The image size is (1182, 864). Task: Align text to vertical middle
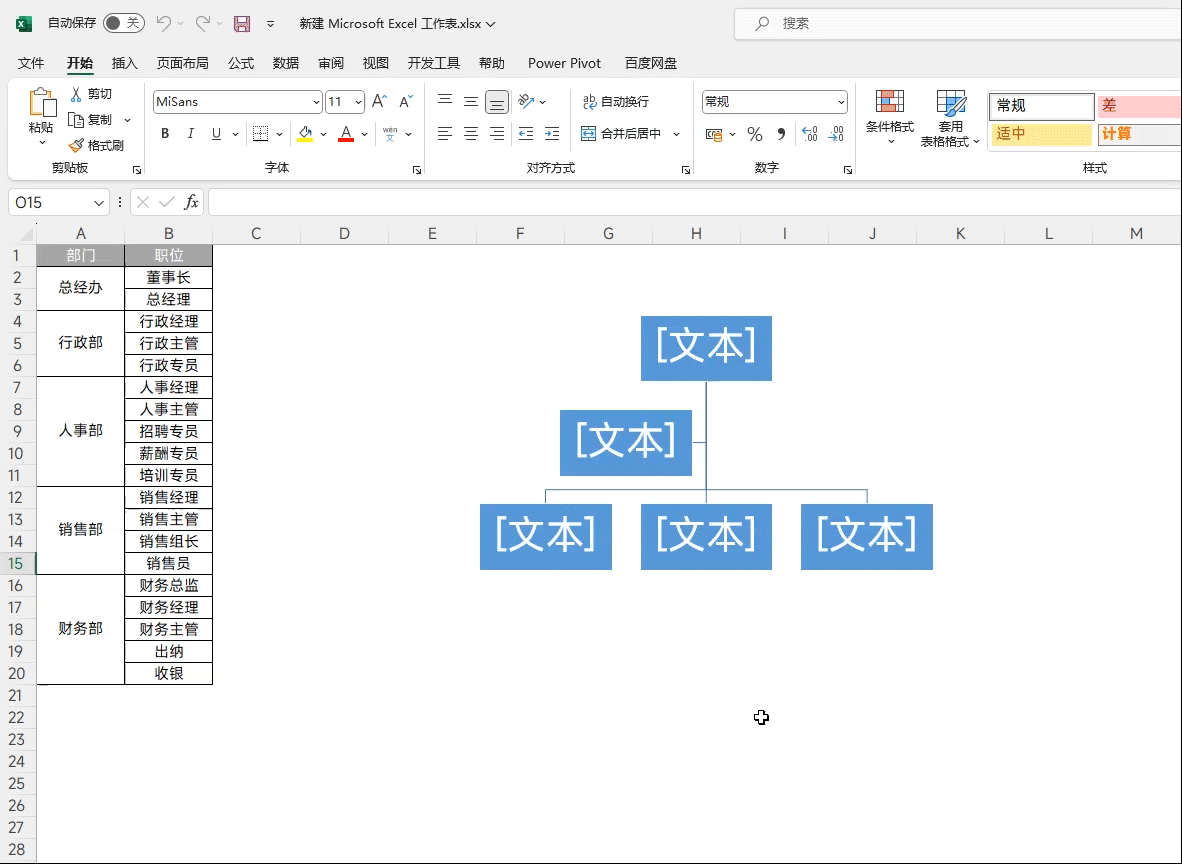pyautogui.click(x=470, y=101)
